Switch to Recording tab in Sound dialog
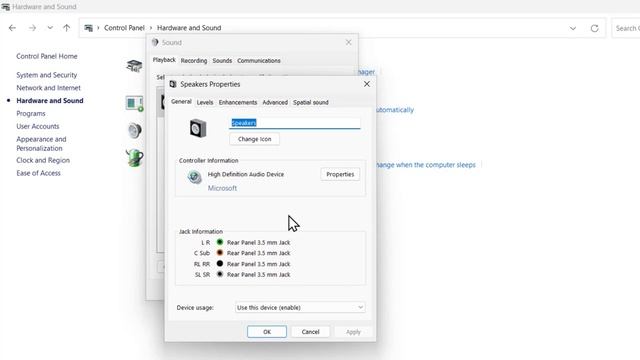Viewport: 640px width, 360px height. (x=194, y=60)
